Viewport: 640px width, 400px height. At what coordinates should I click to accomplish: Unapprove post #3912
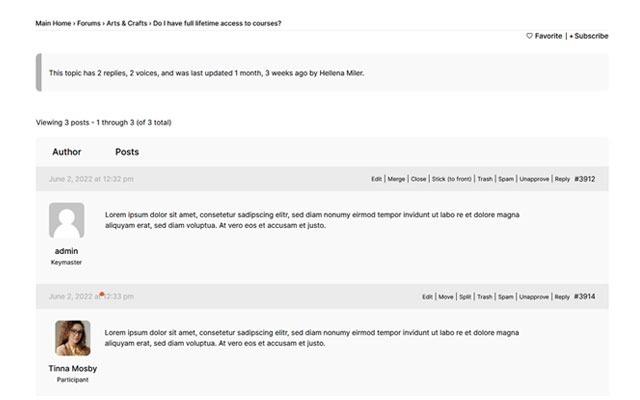(534, 179)
